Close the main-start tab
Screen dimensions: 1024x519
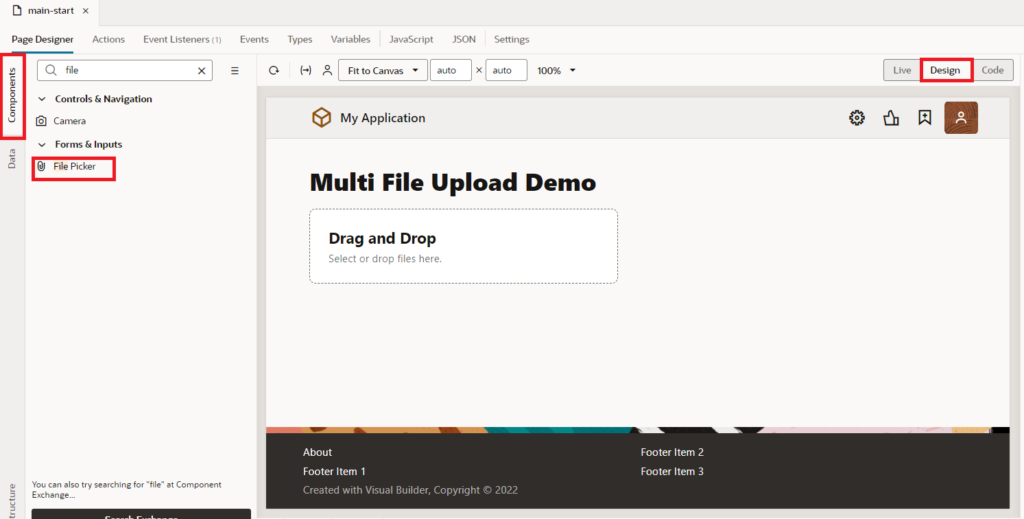pyautogui.click(x=86, y=11)
